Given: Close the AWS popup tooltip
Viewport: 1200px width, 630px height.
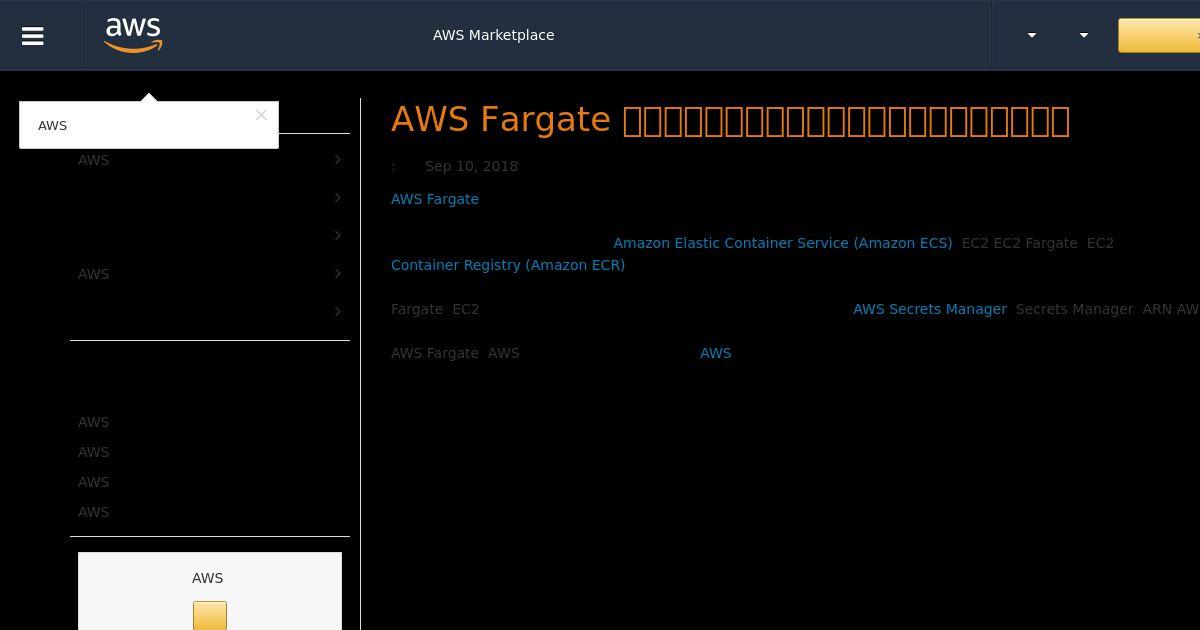Looking at the screenshot, I should pyautogui.click(x=261, y=115).
